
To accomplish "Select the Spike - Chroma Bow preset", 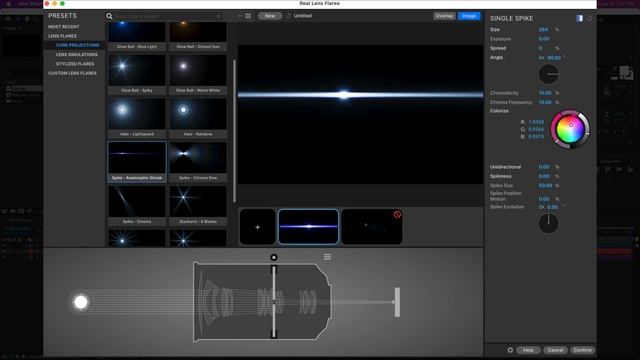I will [198, 161].
